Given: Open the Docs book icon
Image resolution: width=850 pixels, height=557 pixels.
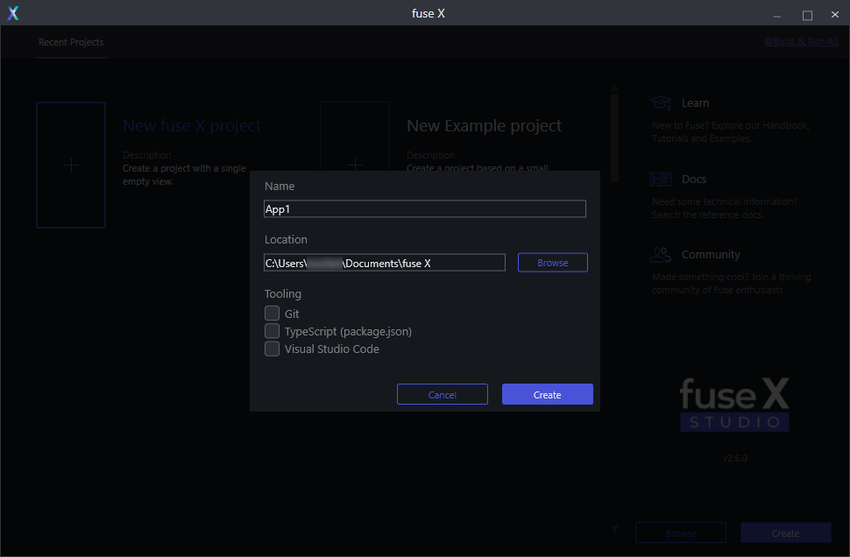Looking at the screenshot, I should point(660,179).
